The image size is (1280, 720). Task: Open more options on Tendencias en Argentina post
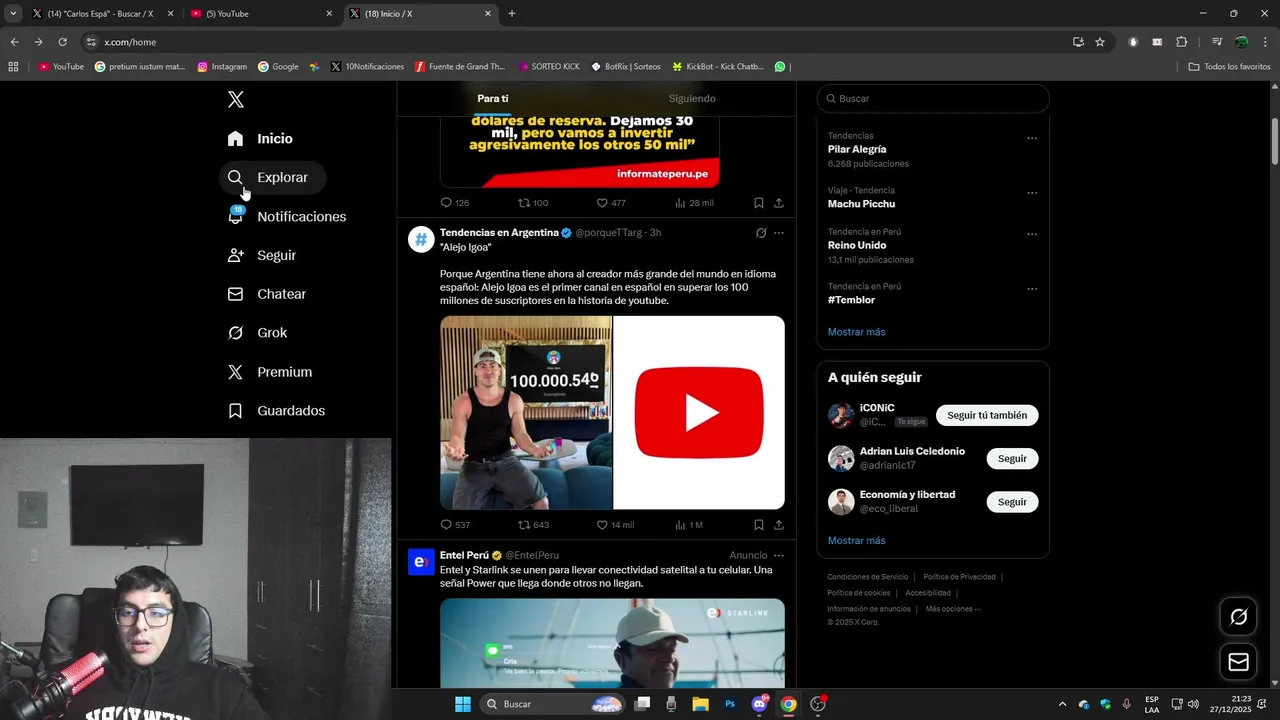coord(779,233)
